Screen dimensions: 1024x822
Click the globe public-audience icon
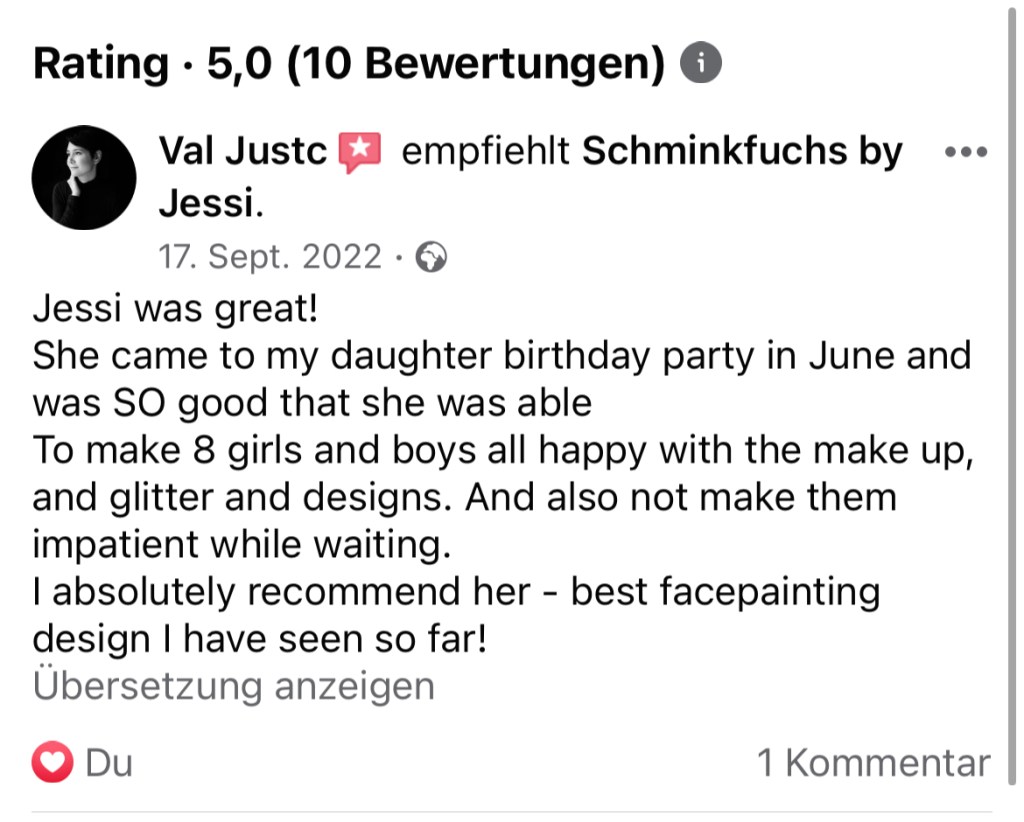431,258
